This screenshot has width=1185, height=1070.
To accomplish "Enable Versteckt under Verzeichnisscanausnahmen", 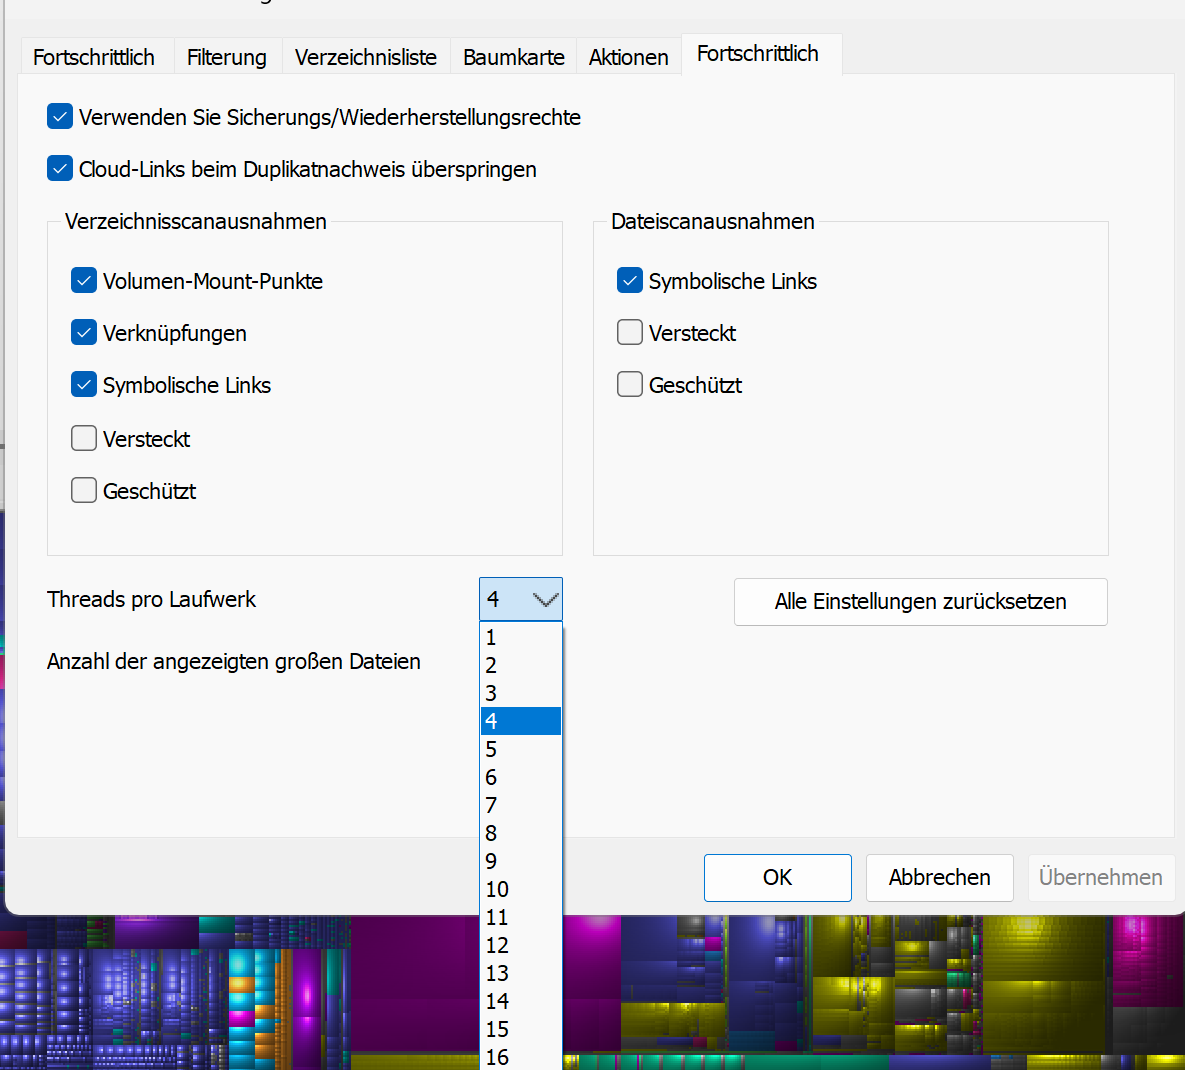I will (84, 438).
